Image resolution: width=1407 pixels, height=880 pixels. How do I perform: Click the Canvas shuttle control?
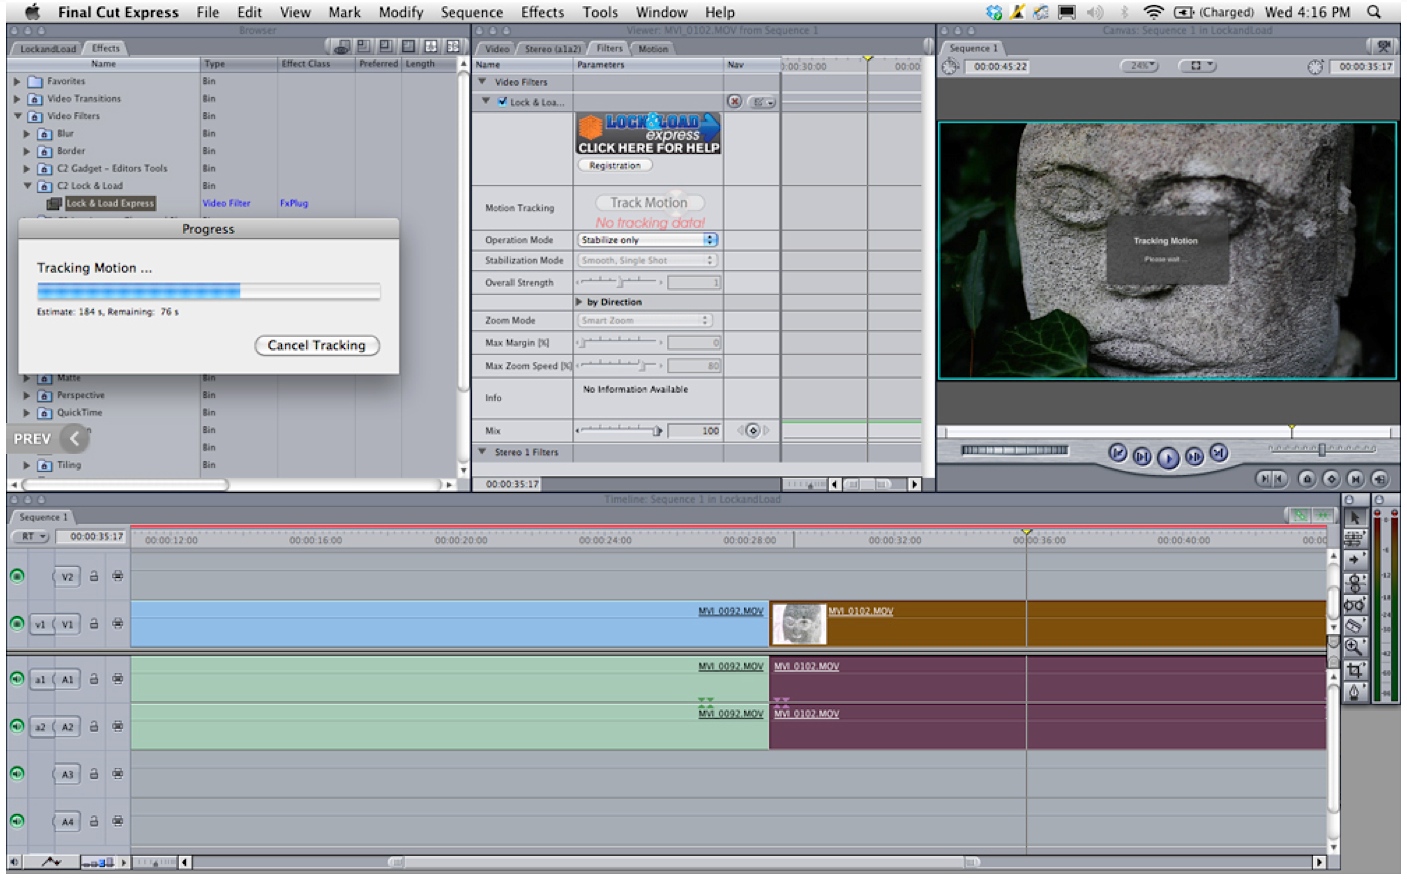[1322, 449]
